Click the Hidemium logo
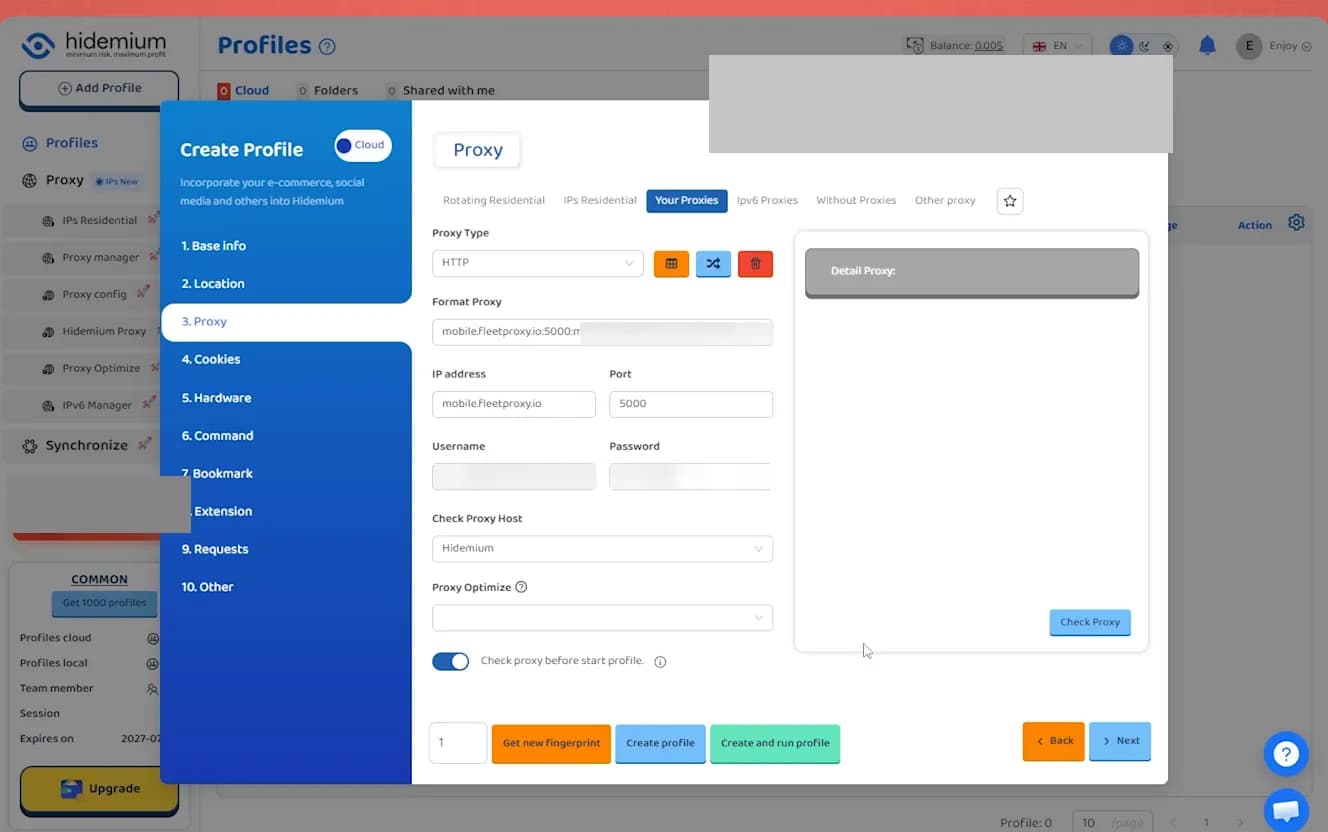 click(94, 45)
